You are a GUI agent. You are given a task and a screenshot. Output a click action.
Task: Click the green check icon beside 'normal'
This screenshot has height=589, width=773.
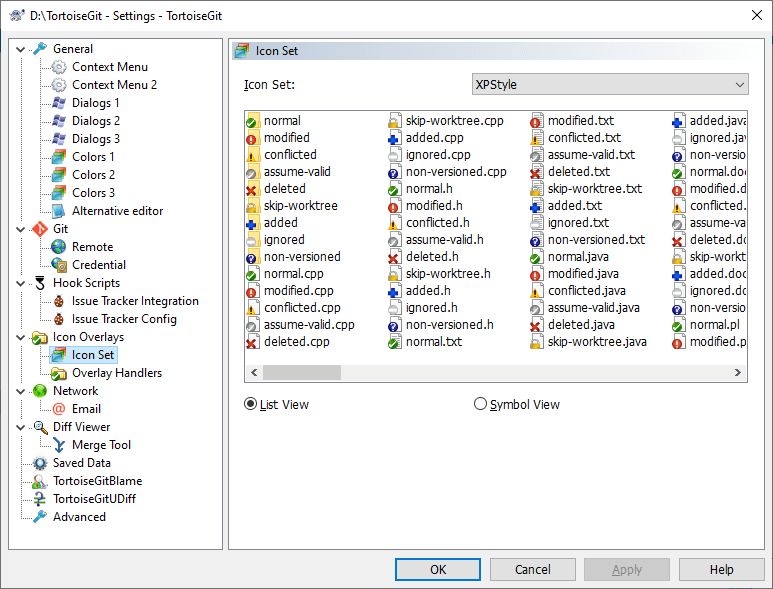252,121
